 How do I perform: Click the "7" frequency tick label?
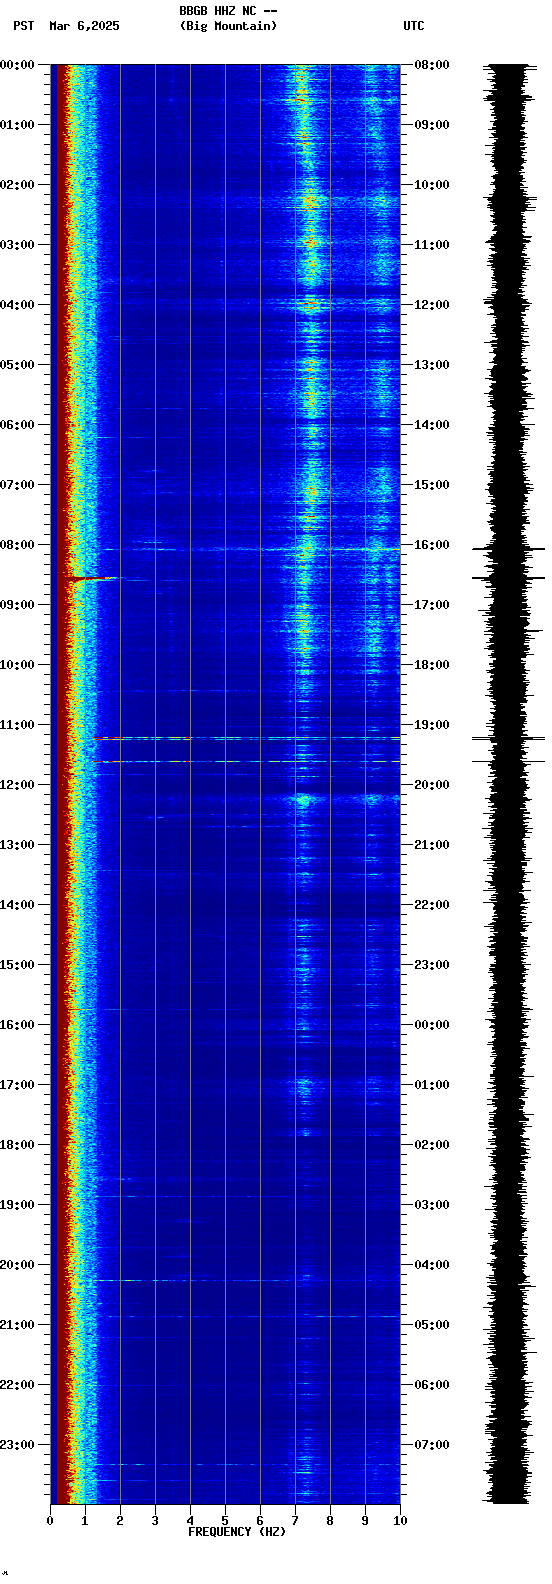click(295, 1521)
